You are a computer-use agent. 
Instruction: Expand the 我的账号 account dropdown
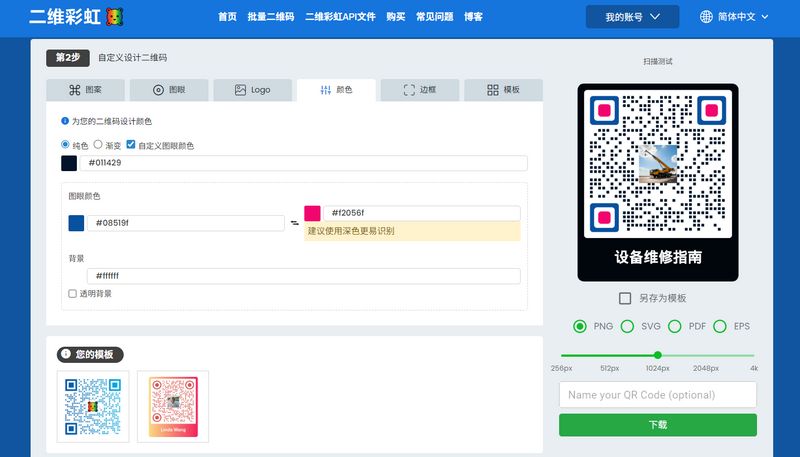point(632,17)
